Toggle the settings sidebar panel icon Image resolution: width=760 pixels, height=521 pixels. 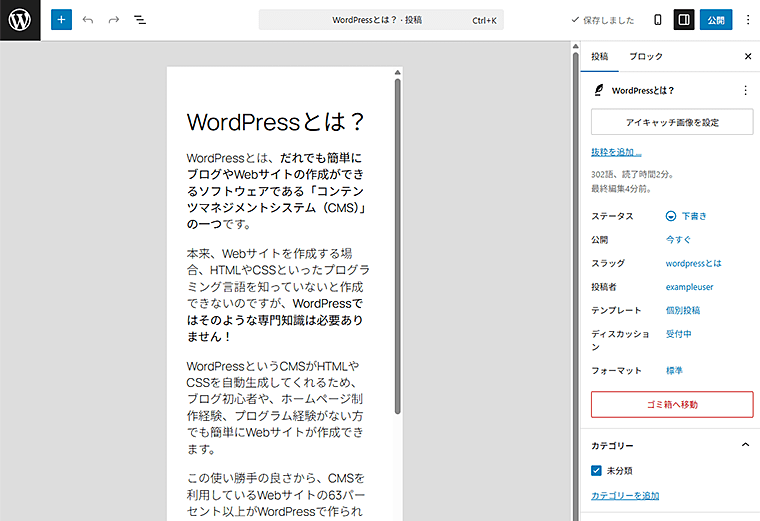point(684,20)
